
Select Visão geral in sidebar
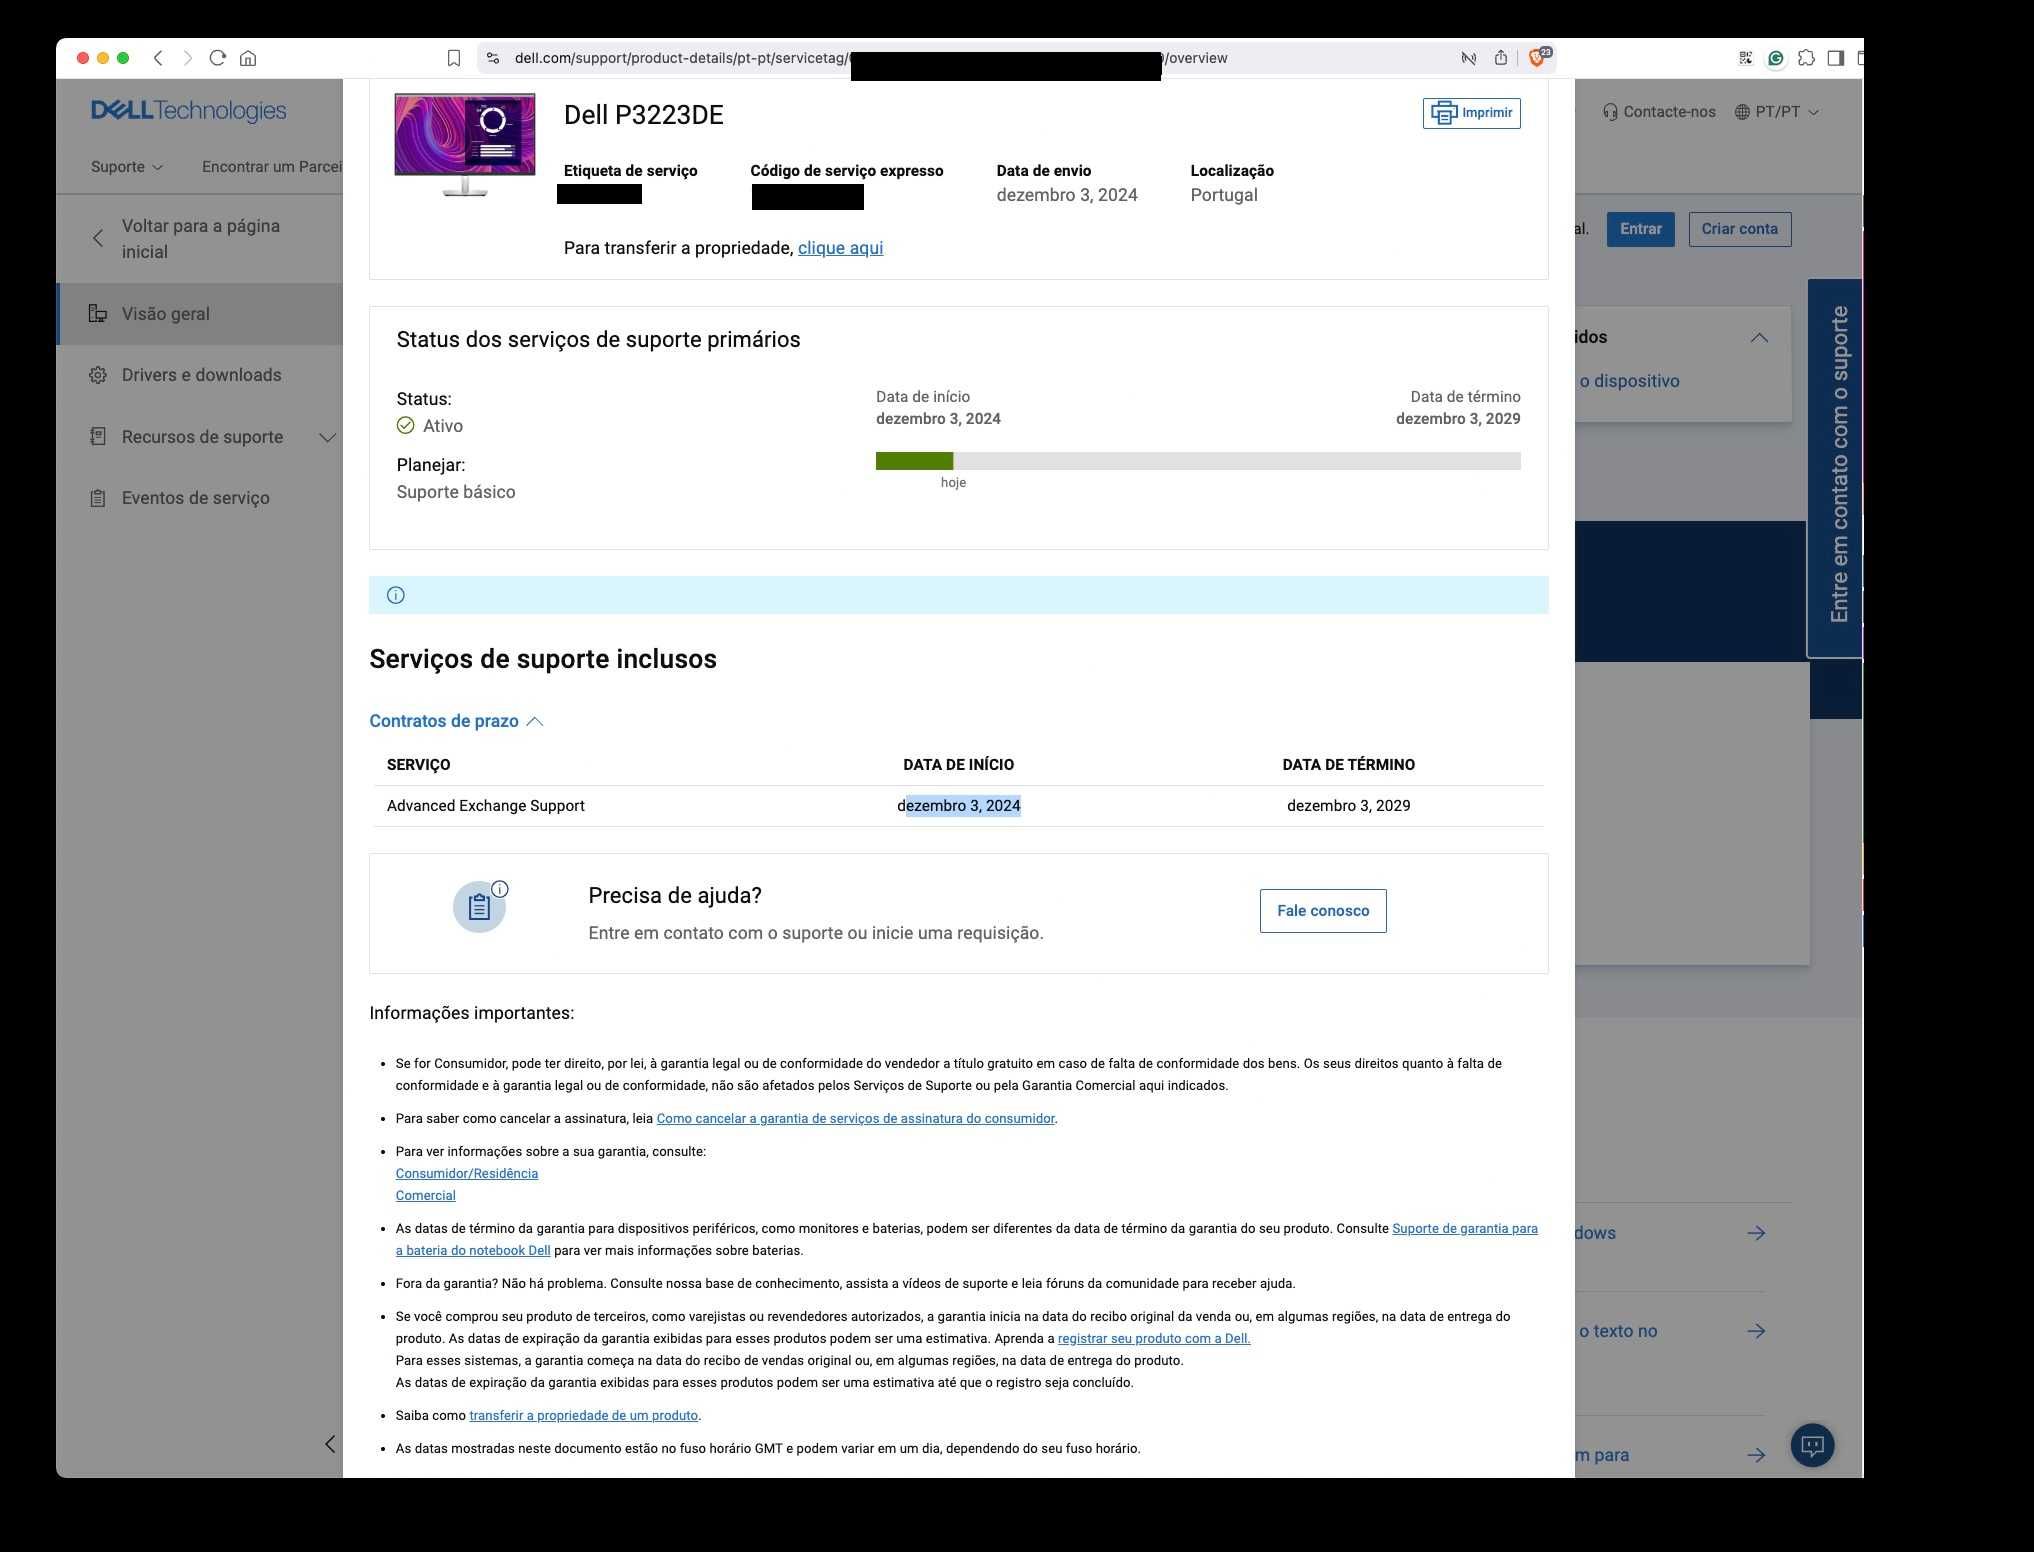pyautogui.click(x=200, y=314)
